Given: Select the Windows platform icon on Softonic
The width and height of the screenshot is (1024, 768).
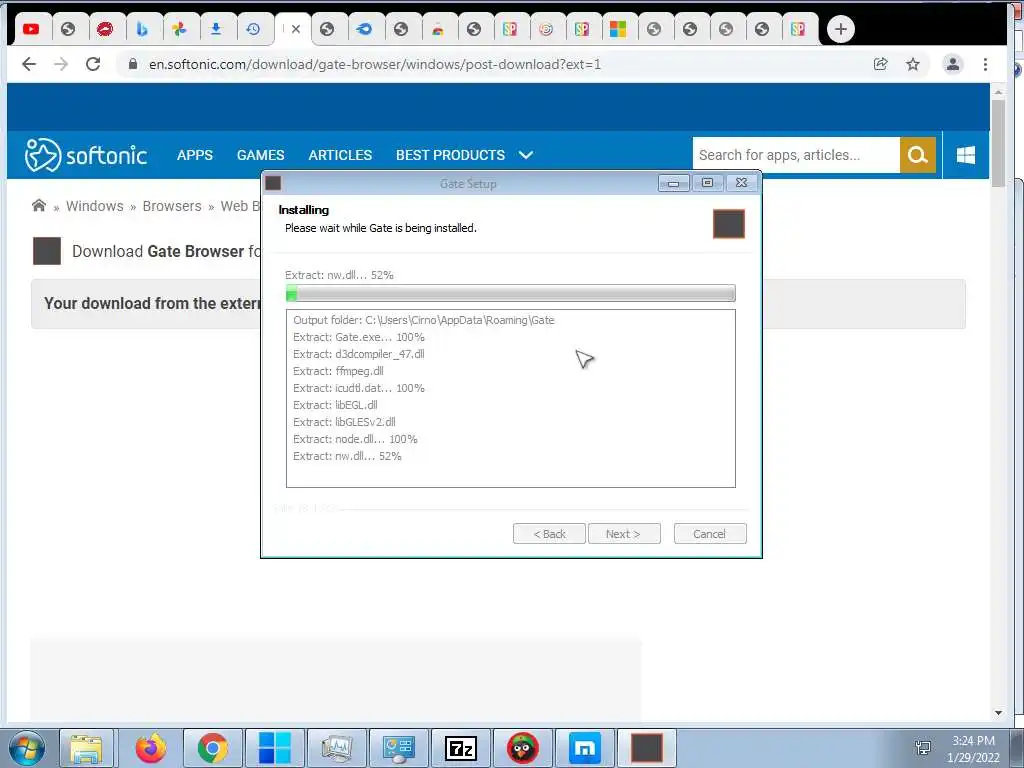Looking at the screenshot, I should click(x=965, y=155).
